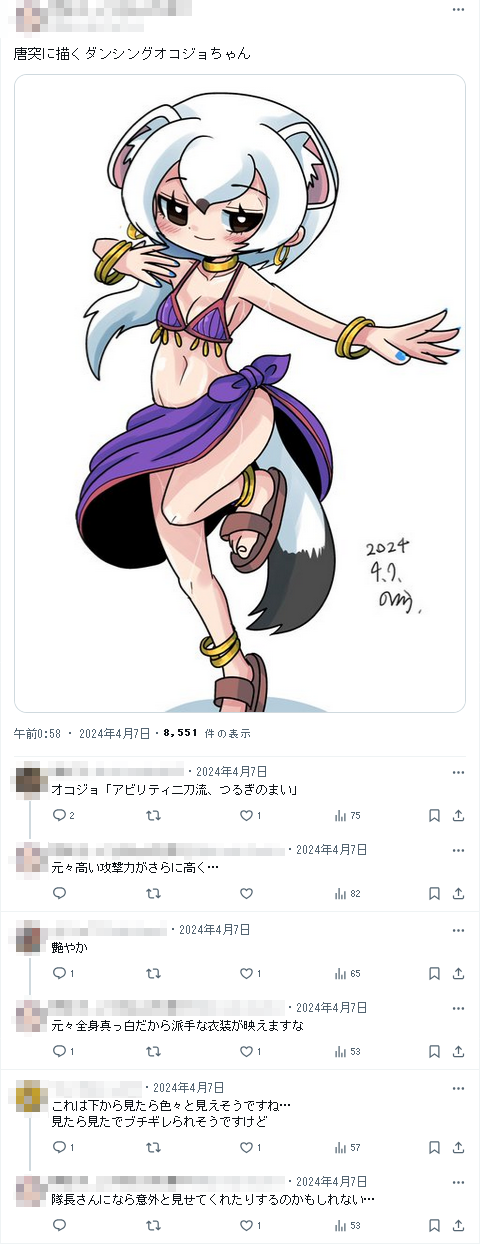
Task: Open the dancing character illustration
Action: (240, 393)
